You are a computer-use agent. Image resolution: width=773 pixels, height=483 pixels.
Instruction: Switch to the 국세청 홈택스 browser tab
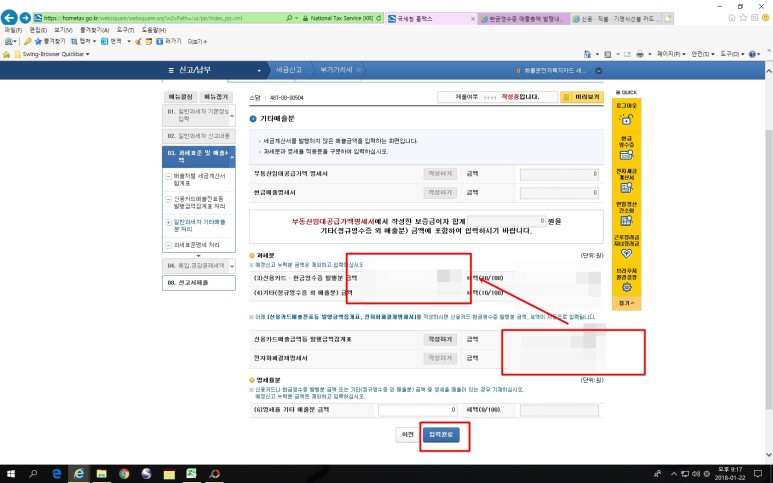coord(431,18)
